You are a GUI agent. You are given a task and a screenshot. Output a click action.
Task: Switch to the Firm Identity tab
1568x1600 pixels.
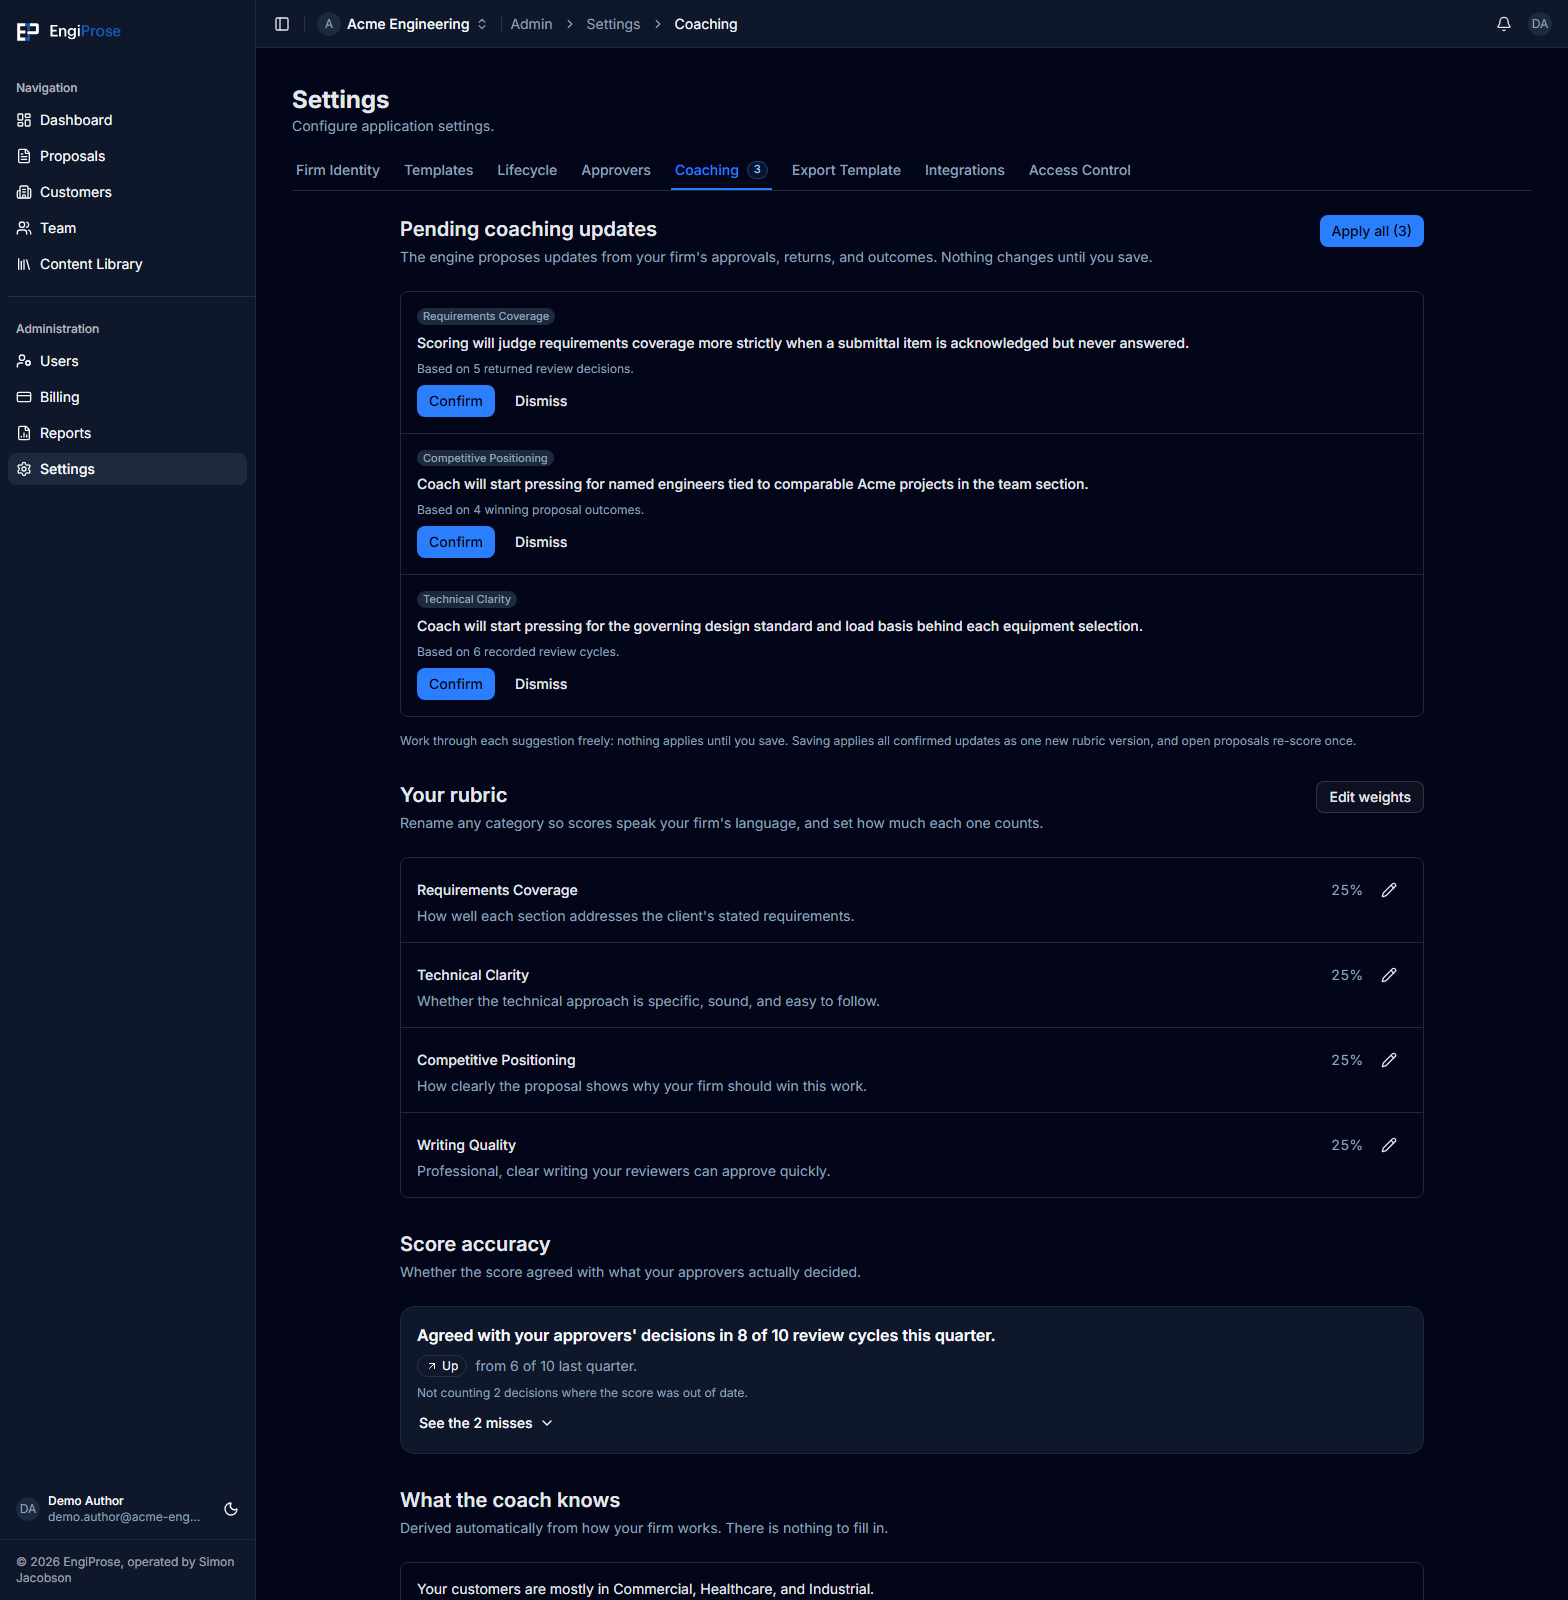pos(338,170)
